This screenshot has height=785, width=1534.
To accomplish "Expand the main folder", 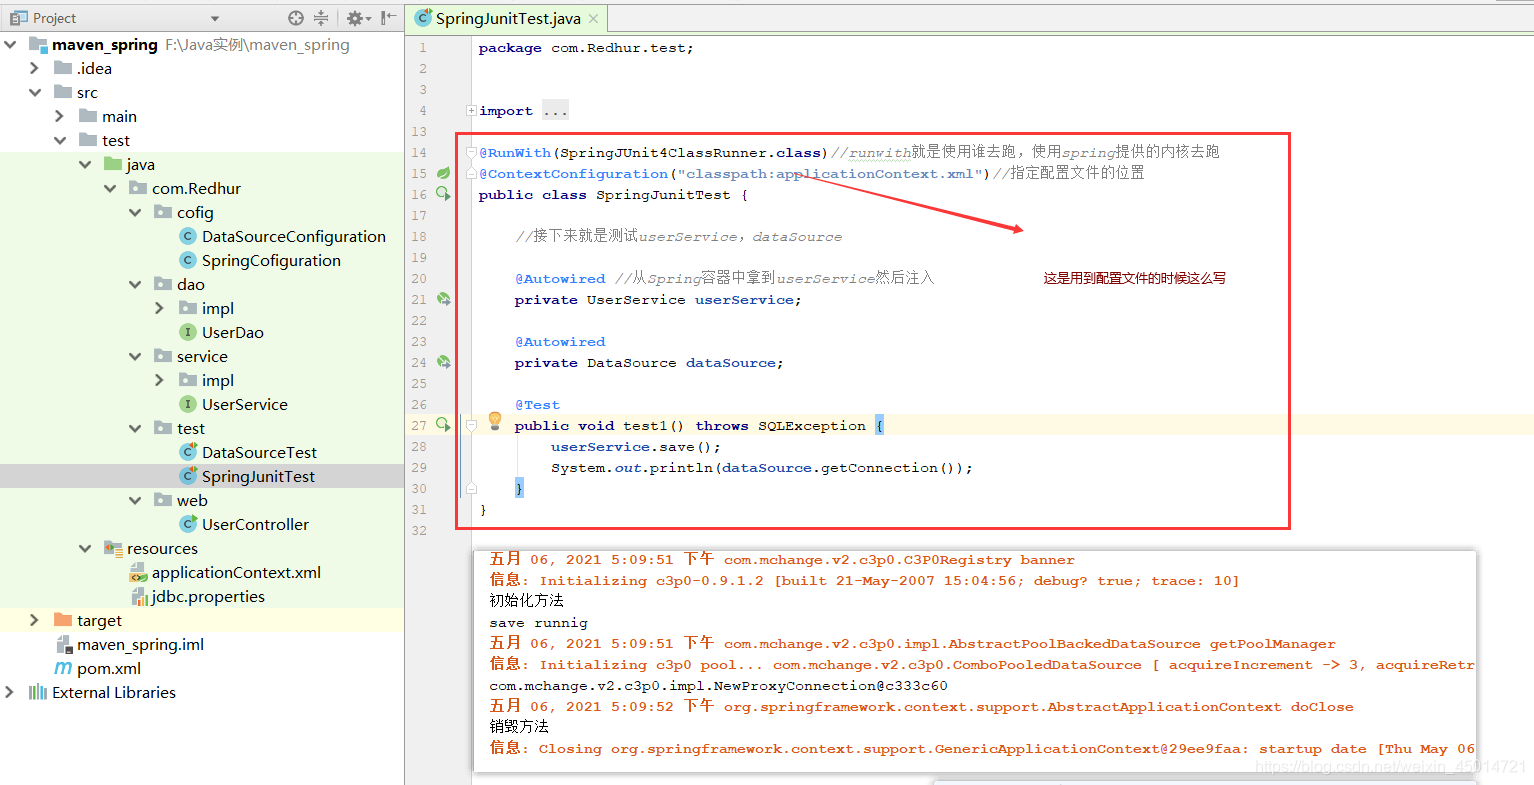I will coord(60,116).
